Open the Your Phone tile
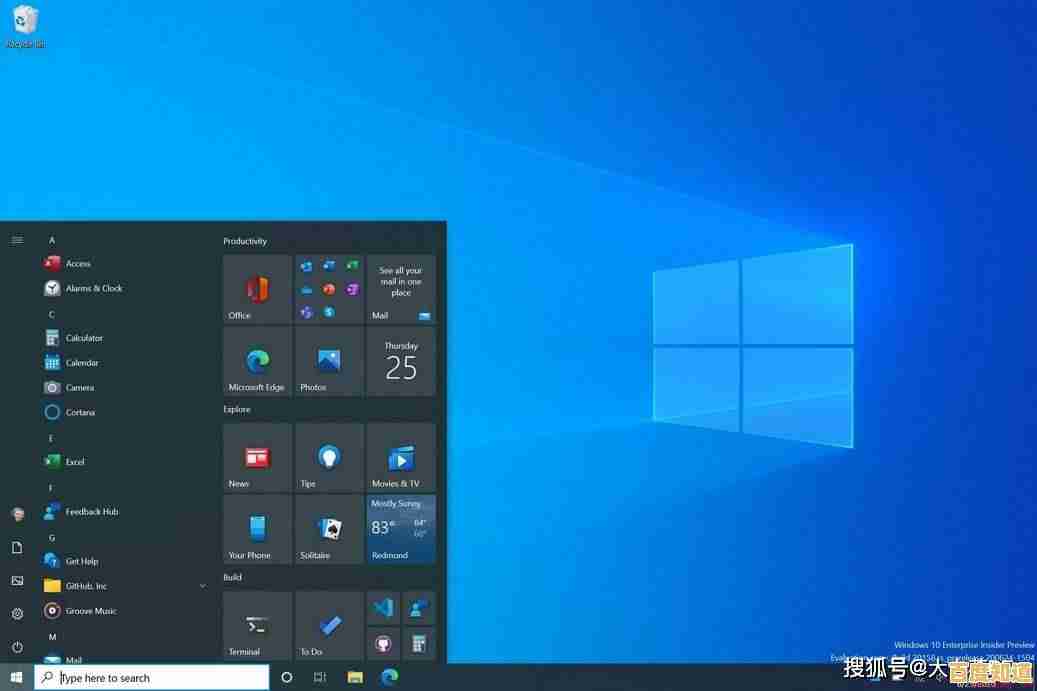The width and height of the screenshot is (1037, 691). [257, 529]
